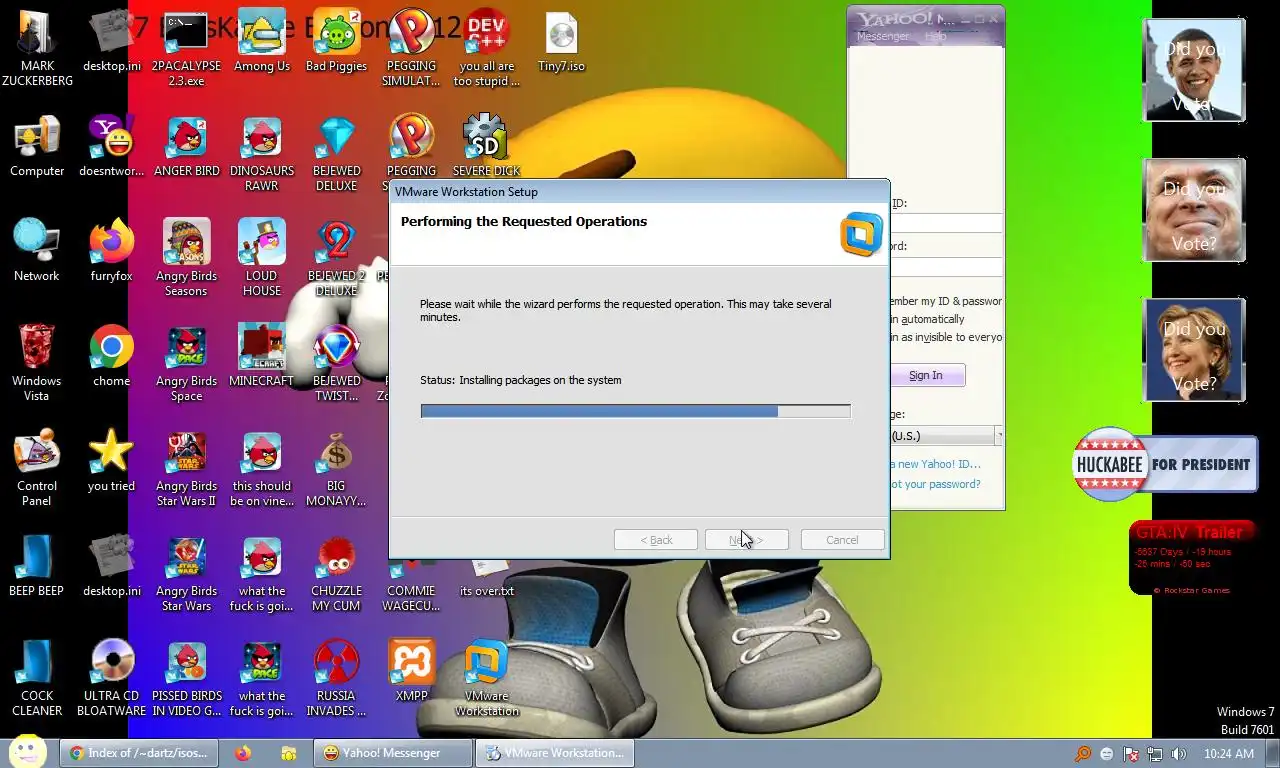Select the RUSSIA INVADES desktop shortcut
This screenshot has height=768, width=1280.
(336, 678)
